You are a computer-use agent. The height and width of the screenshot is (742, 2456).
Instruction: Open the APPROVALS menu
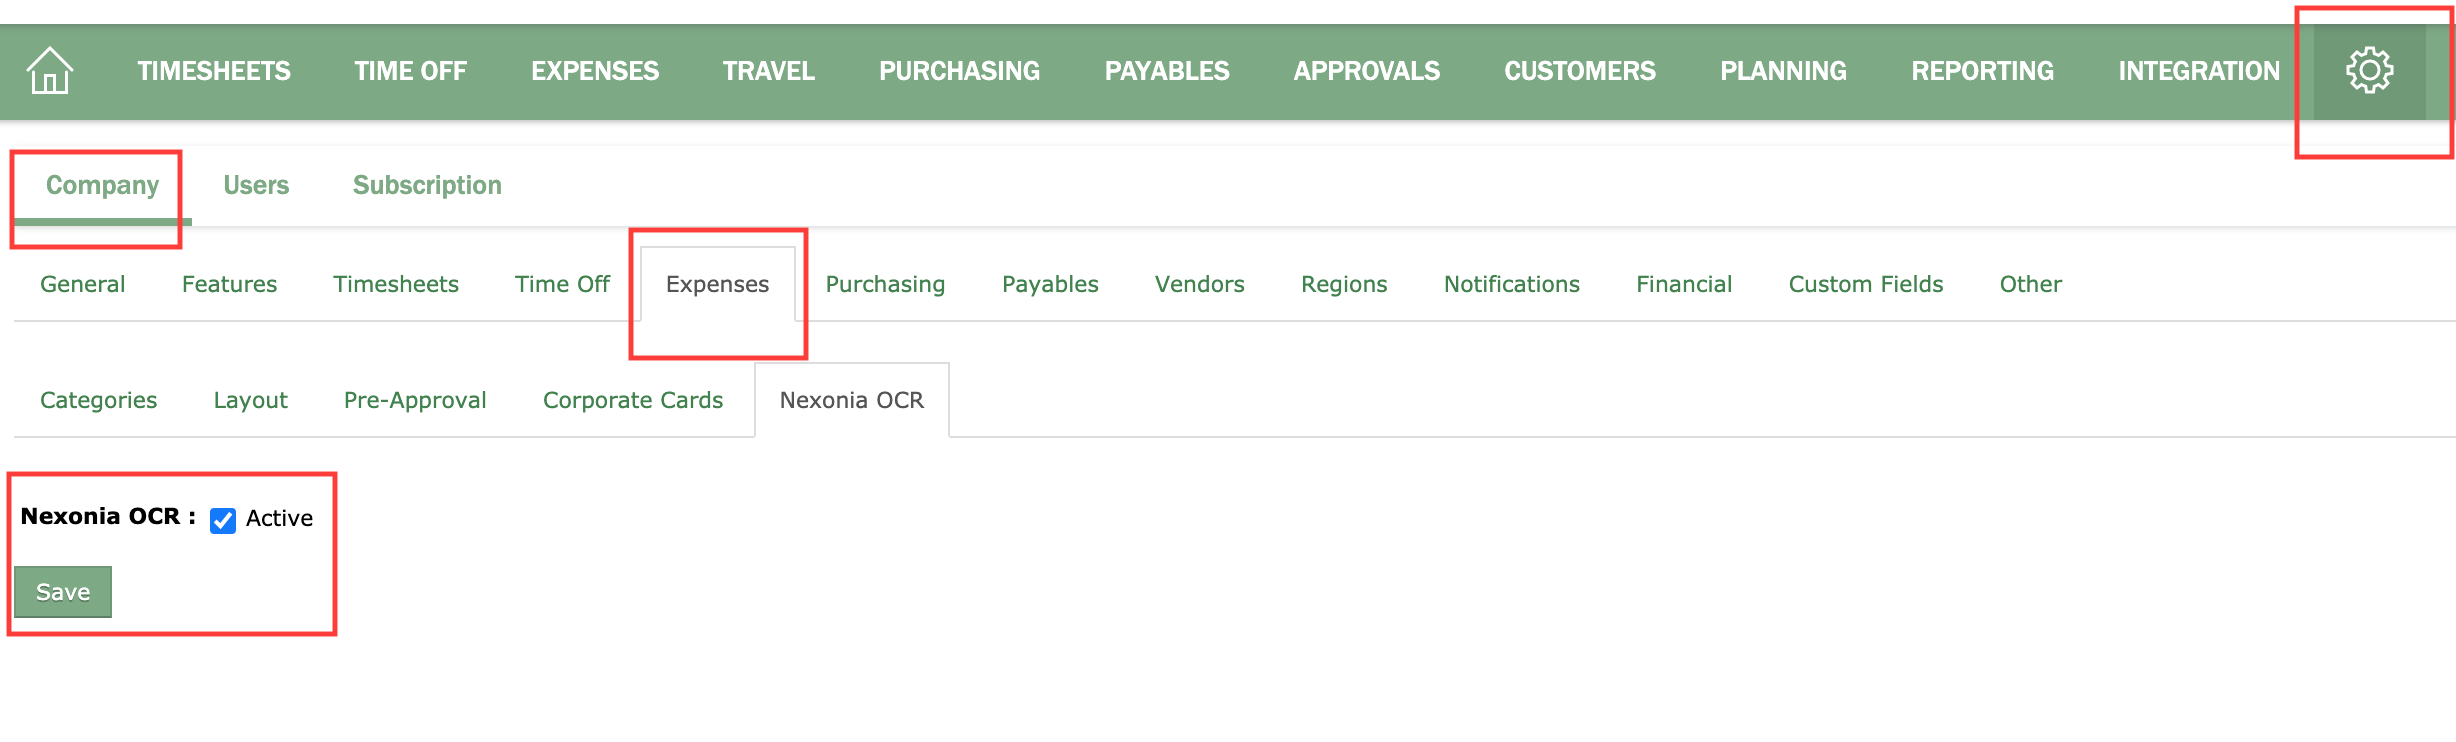click(1367, 71)
